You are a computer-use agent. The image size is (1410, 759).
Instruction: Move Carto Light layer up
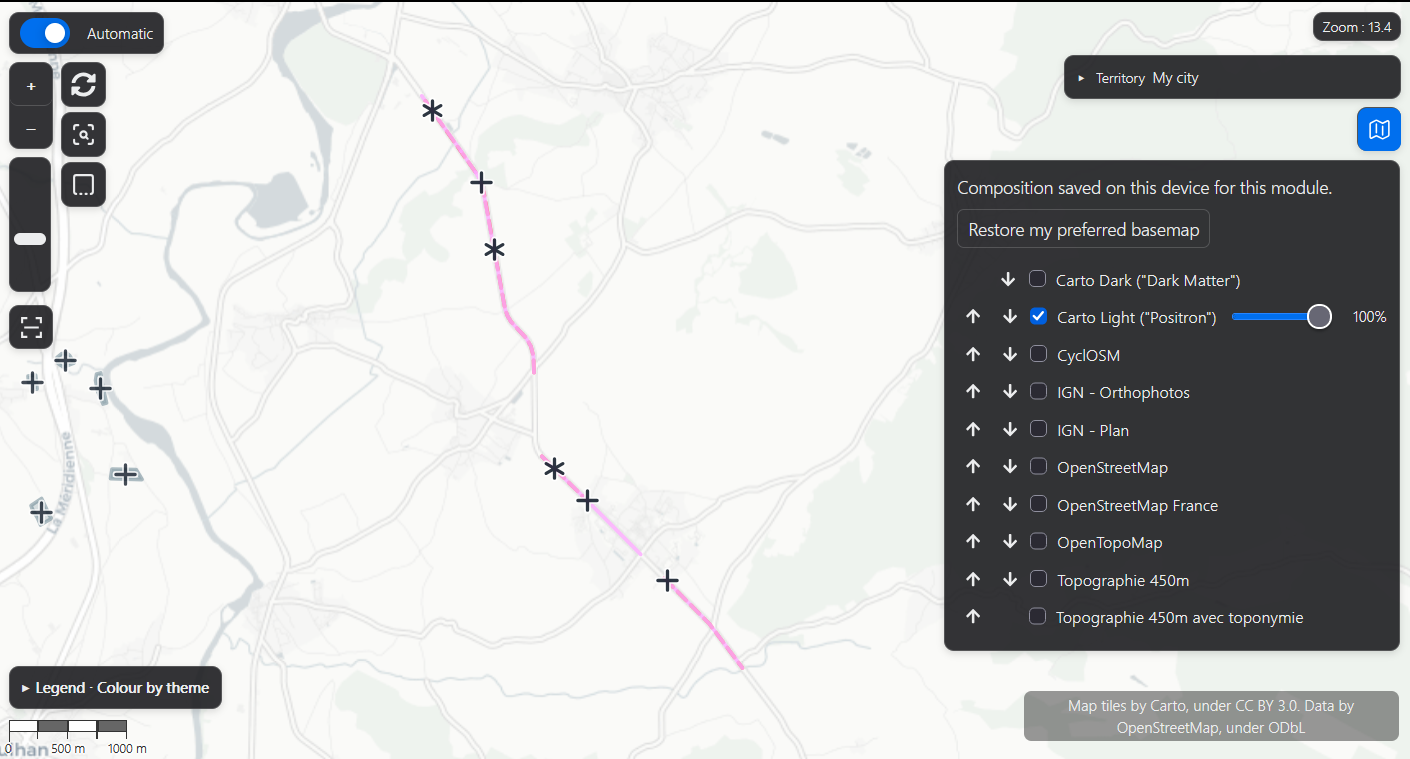(x=973, y=317)
